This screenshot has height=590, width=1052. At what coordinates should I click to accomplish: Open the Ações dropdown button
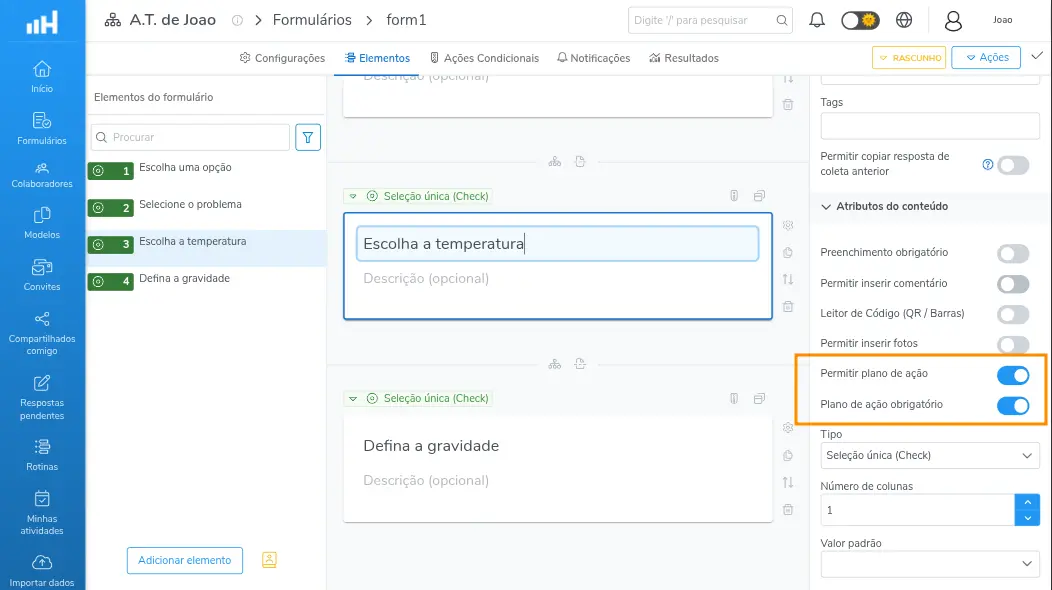click(986, 58)
